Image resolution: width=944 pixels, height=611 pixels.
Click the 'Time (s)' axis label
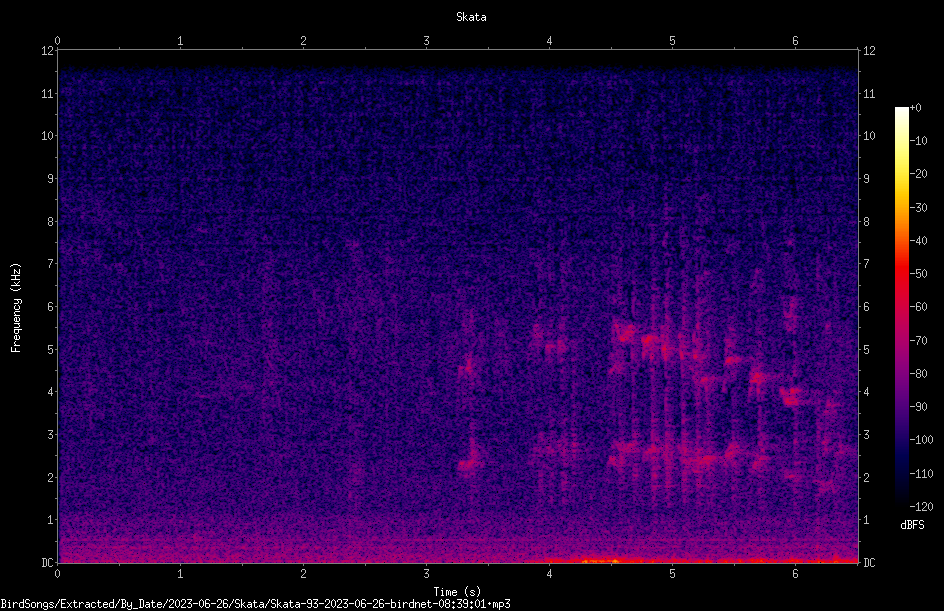coord(457,592)
